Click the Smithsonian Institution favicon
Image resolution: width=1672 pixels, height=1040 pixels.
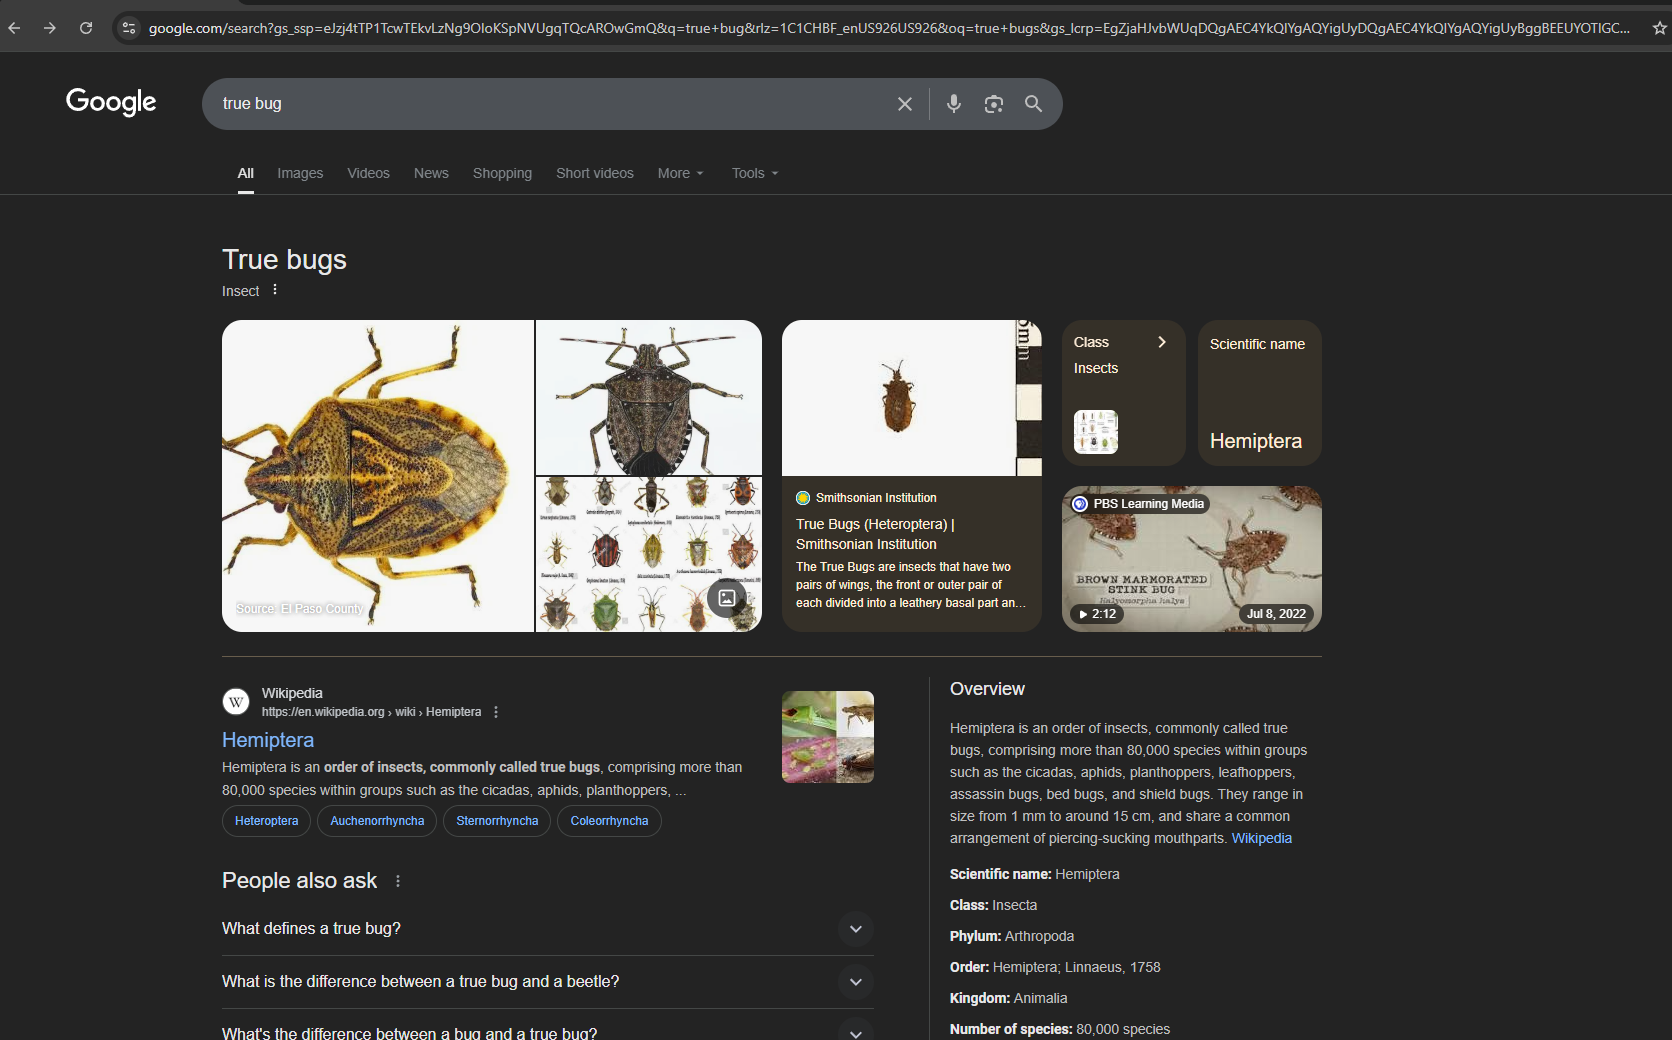[803, 498]
